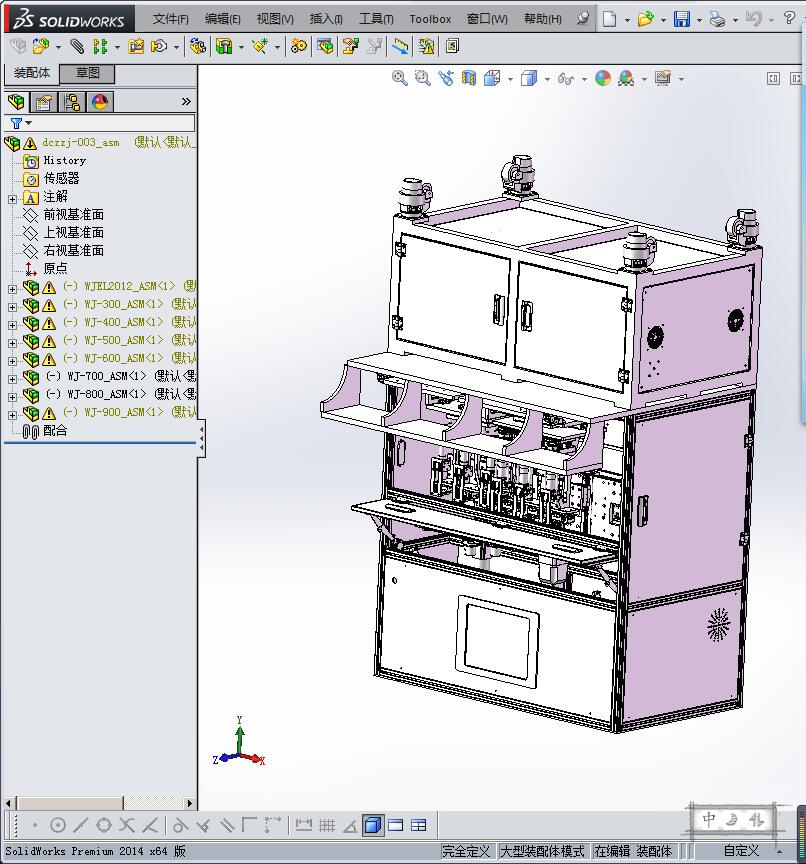Open the 工具(T) menu
This screenshot has width=806, height=864.
[376, 19]
